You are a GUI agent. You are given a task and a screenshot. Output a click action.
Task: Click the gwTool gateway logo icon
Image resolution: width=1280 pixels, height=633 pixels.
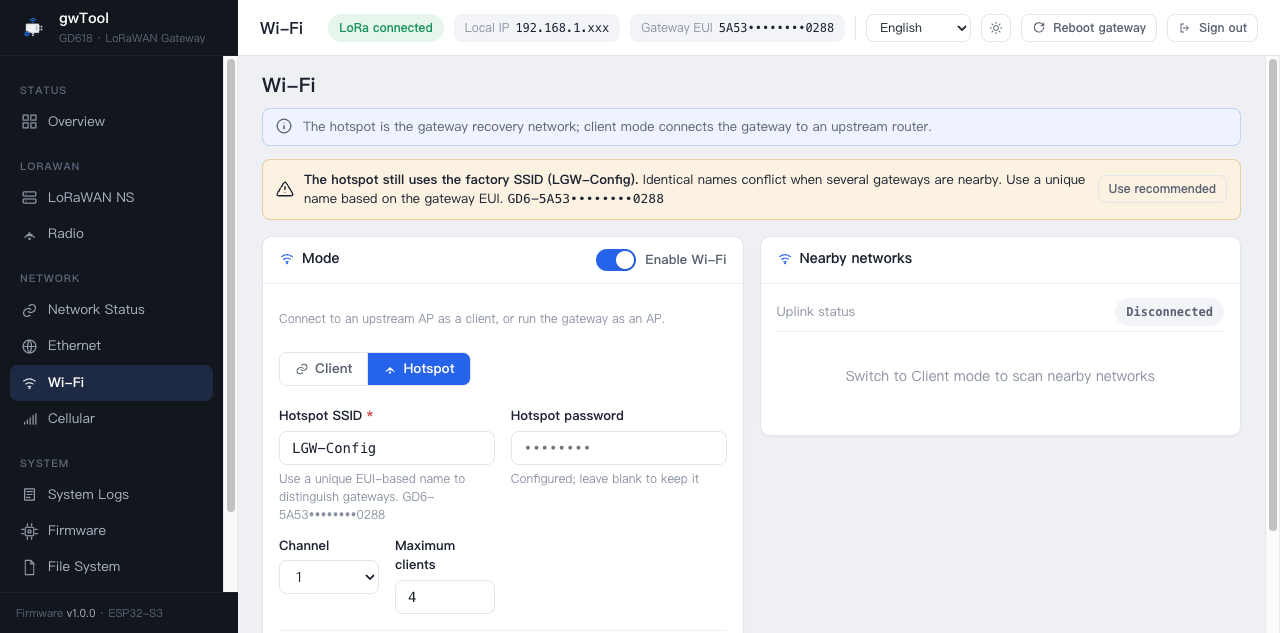click(34, 28)
